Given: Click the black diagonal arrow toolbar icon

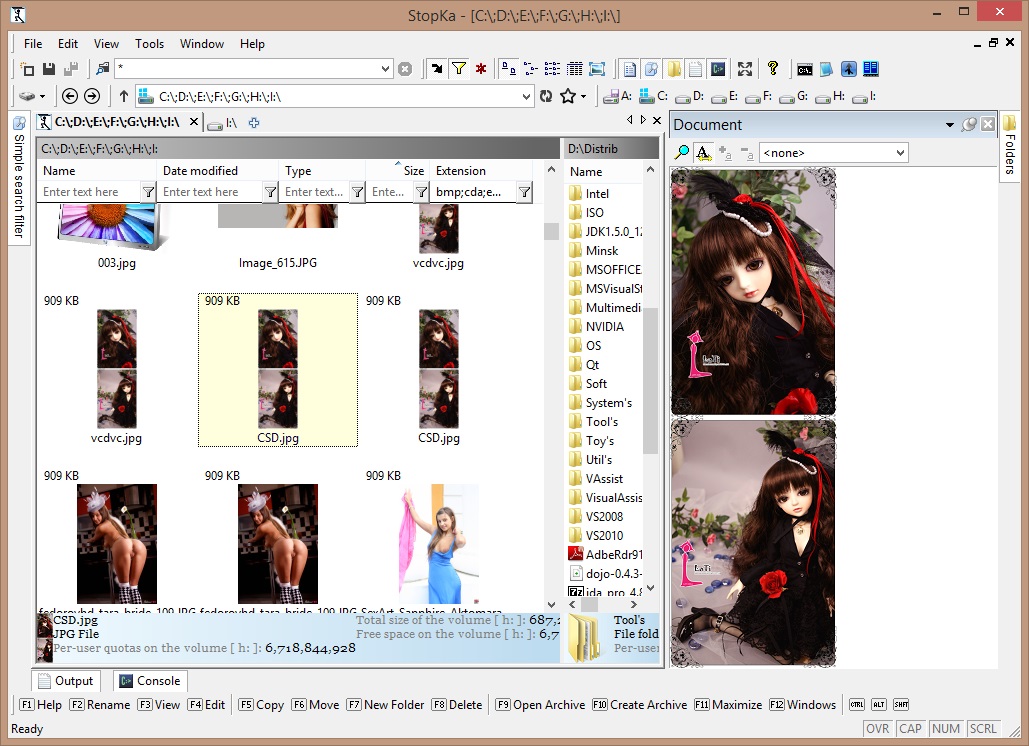Looking at the screenshot, I should 436,68.
